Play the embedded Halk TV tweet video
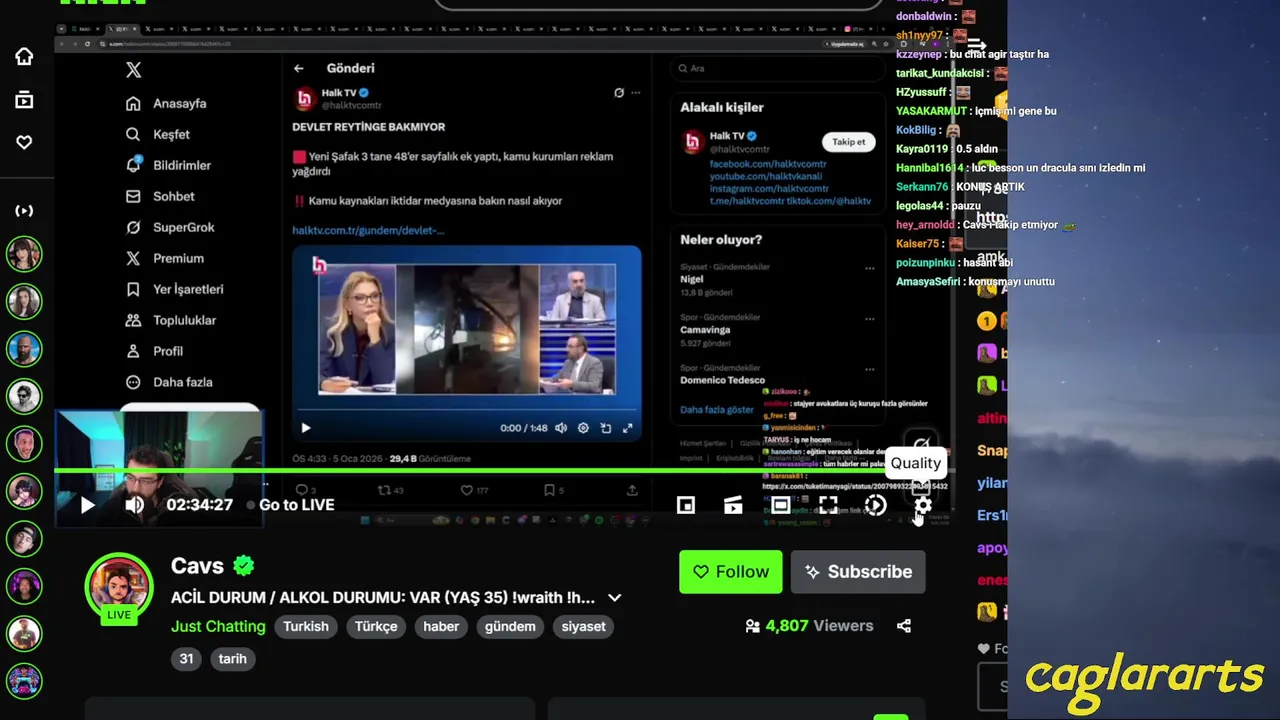This screenshot has height=720, width=1280. (x=306, y=428)
